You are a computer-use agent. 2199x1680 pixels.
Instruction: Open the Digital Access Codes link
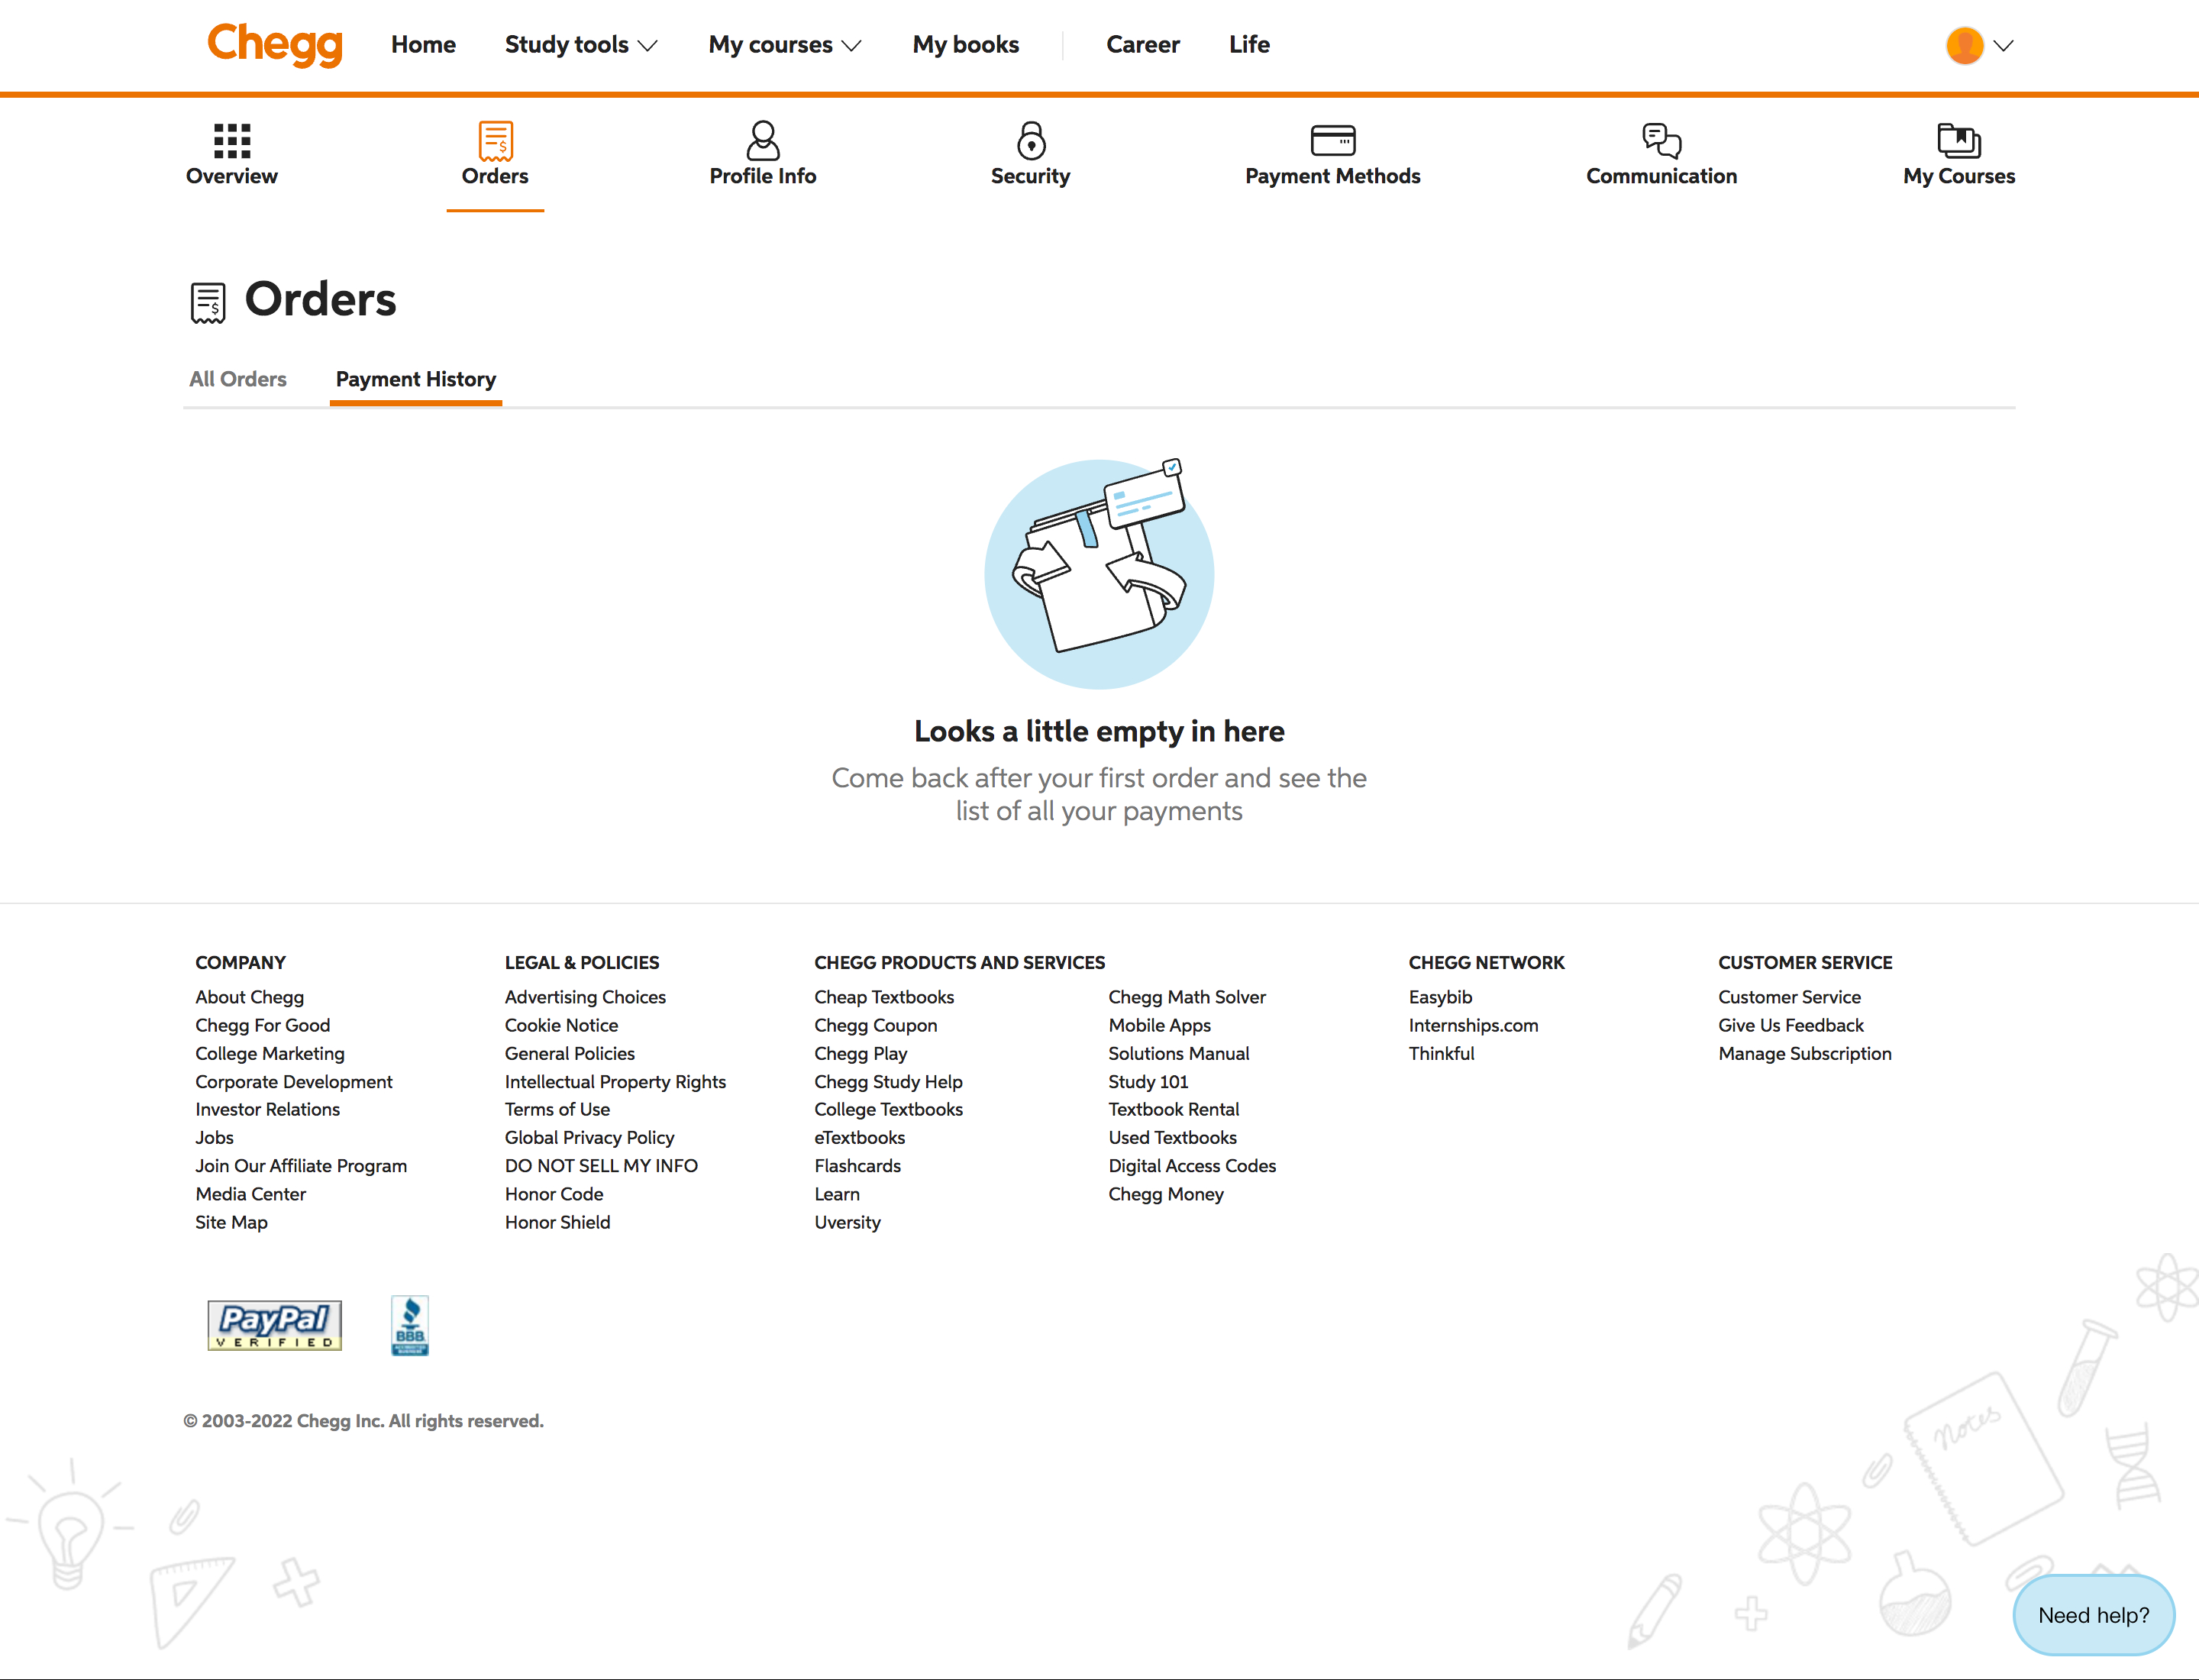(1193, 1166)
